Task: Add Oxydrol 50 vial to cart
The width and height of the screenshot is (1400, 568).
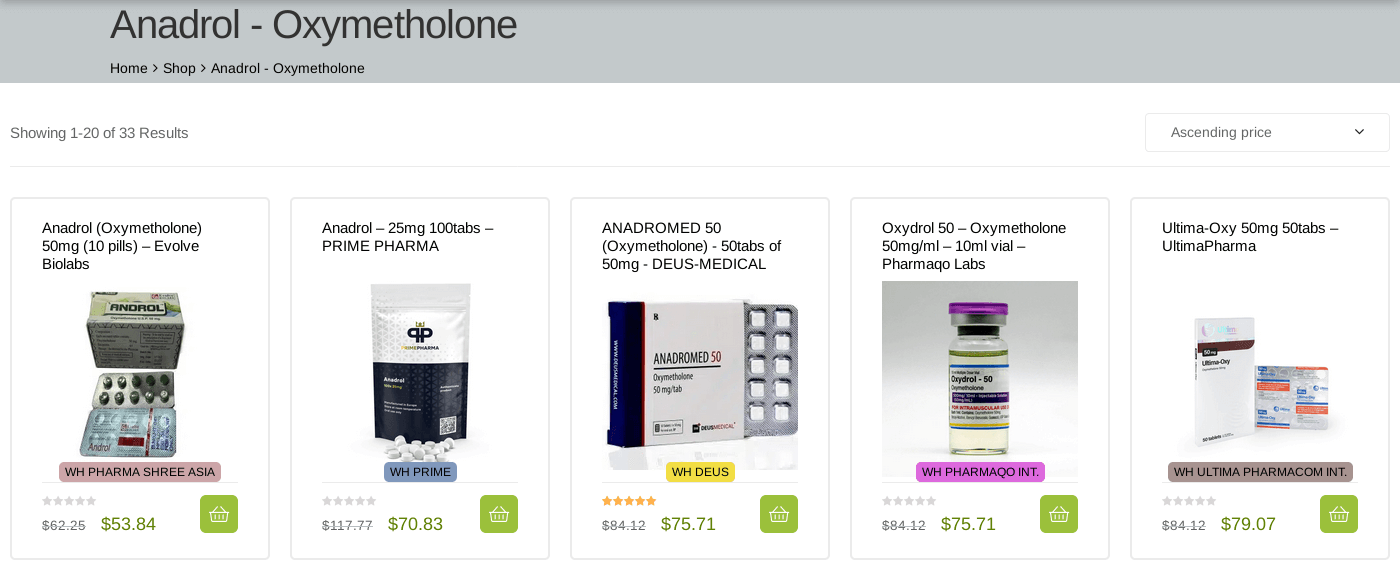Action: click(x=1059, y=514)
